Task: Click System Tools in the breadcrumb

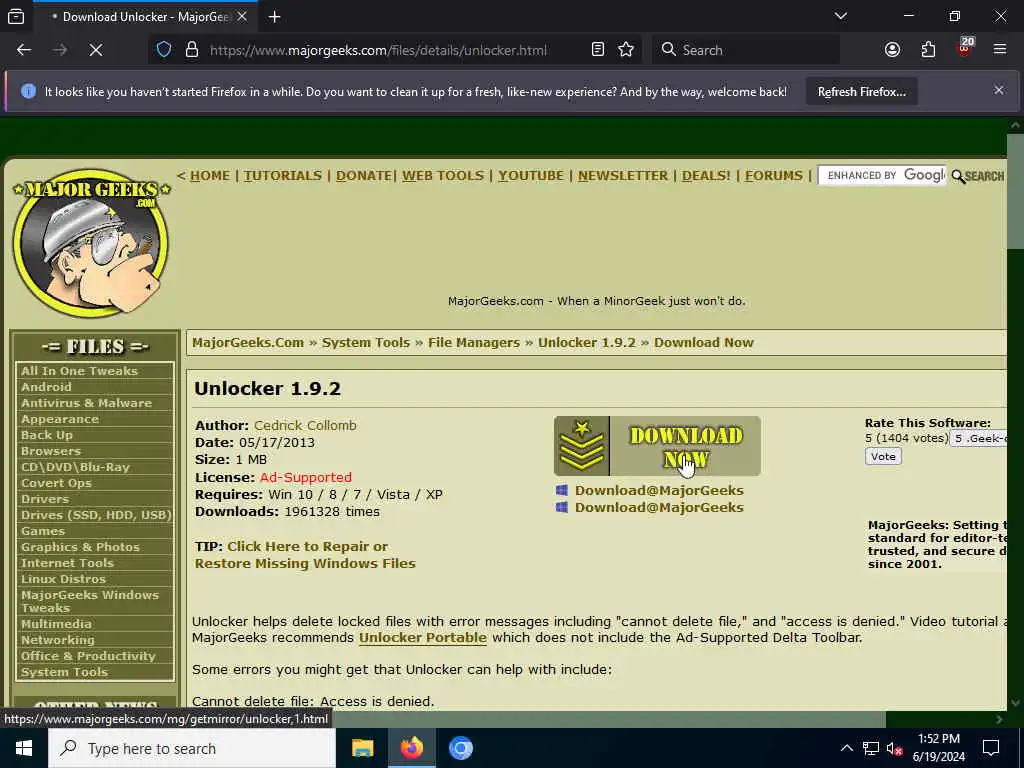Action: pyautogui.click(x=366, y=342)
